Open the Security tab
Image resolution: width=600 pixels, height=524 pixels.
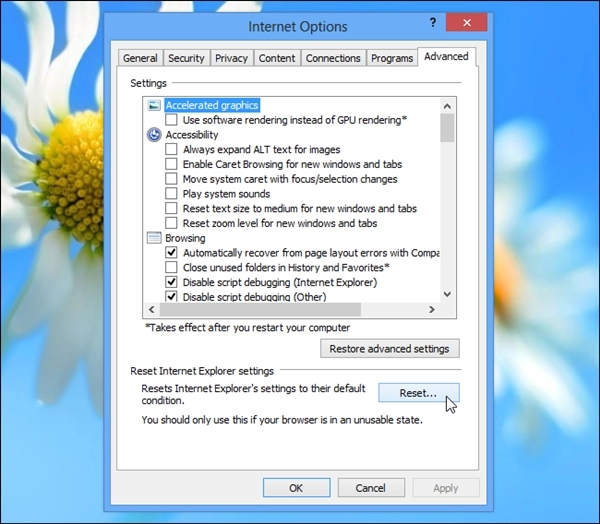(186, 58)
